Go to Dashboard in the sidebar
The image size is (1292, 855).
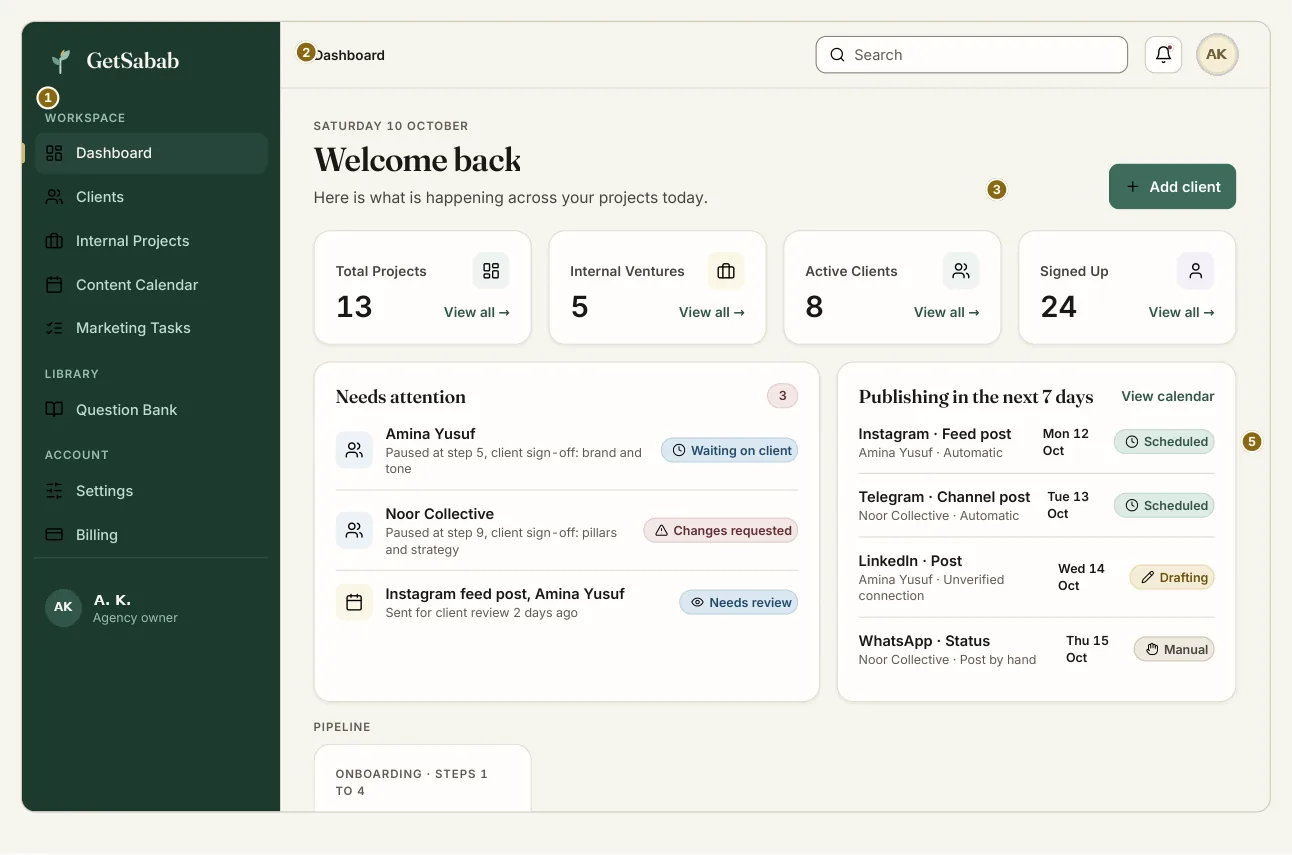coord(151,153)
